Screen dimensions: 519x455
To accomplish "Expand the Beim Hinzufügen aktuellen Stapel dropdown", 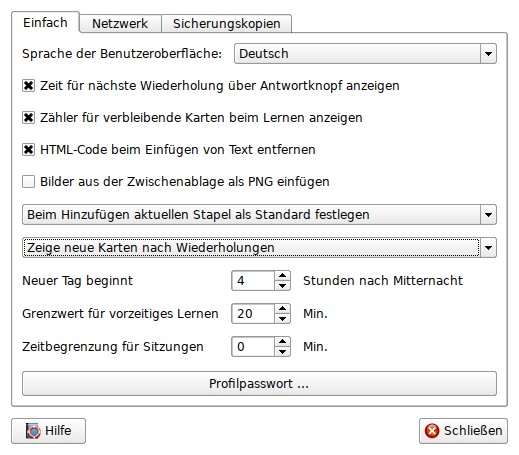I will (x=259, y=215).
